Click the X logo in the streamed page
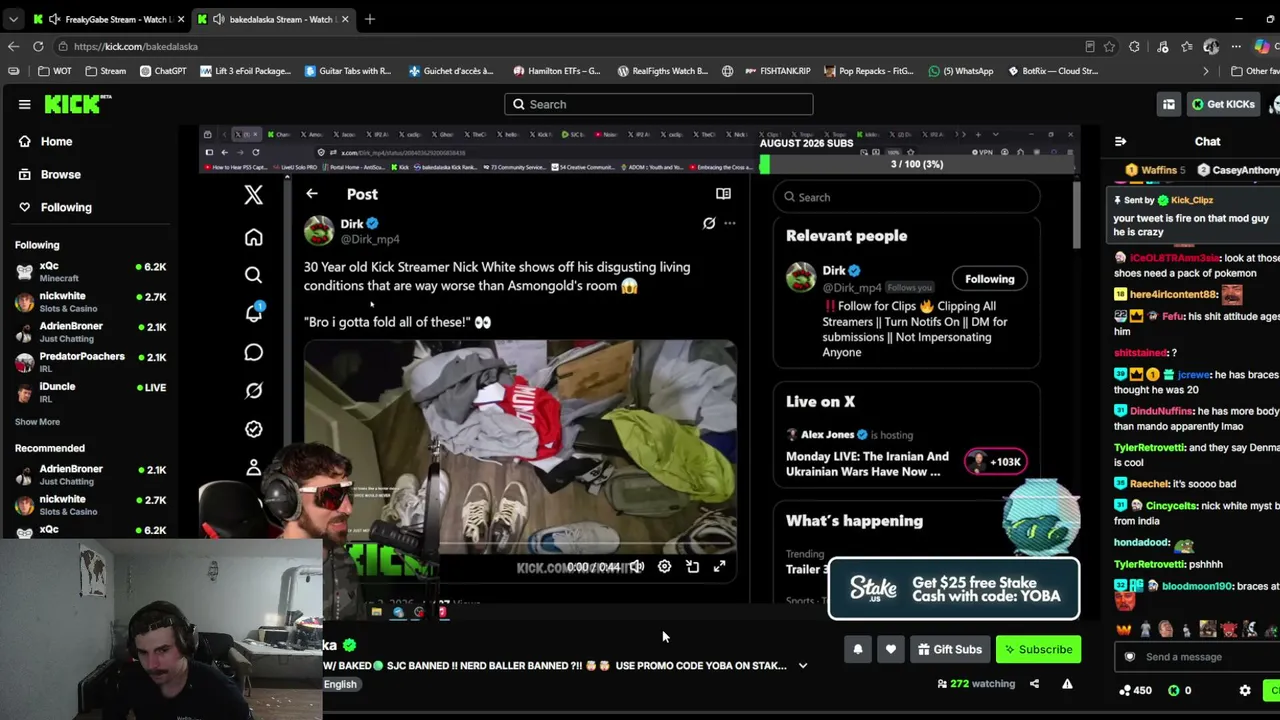 253,194
